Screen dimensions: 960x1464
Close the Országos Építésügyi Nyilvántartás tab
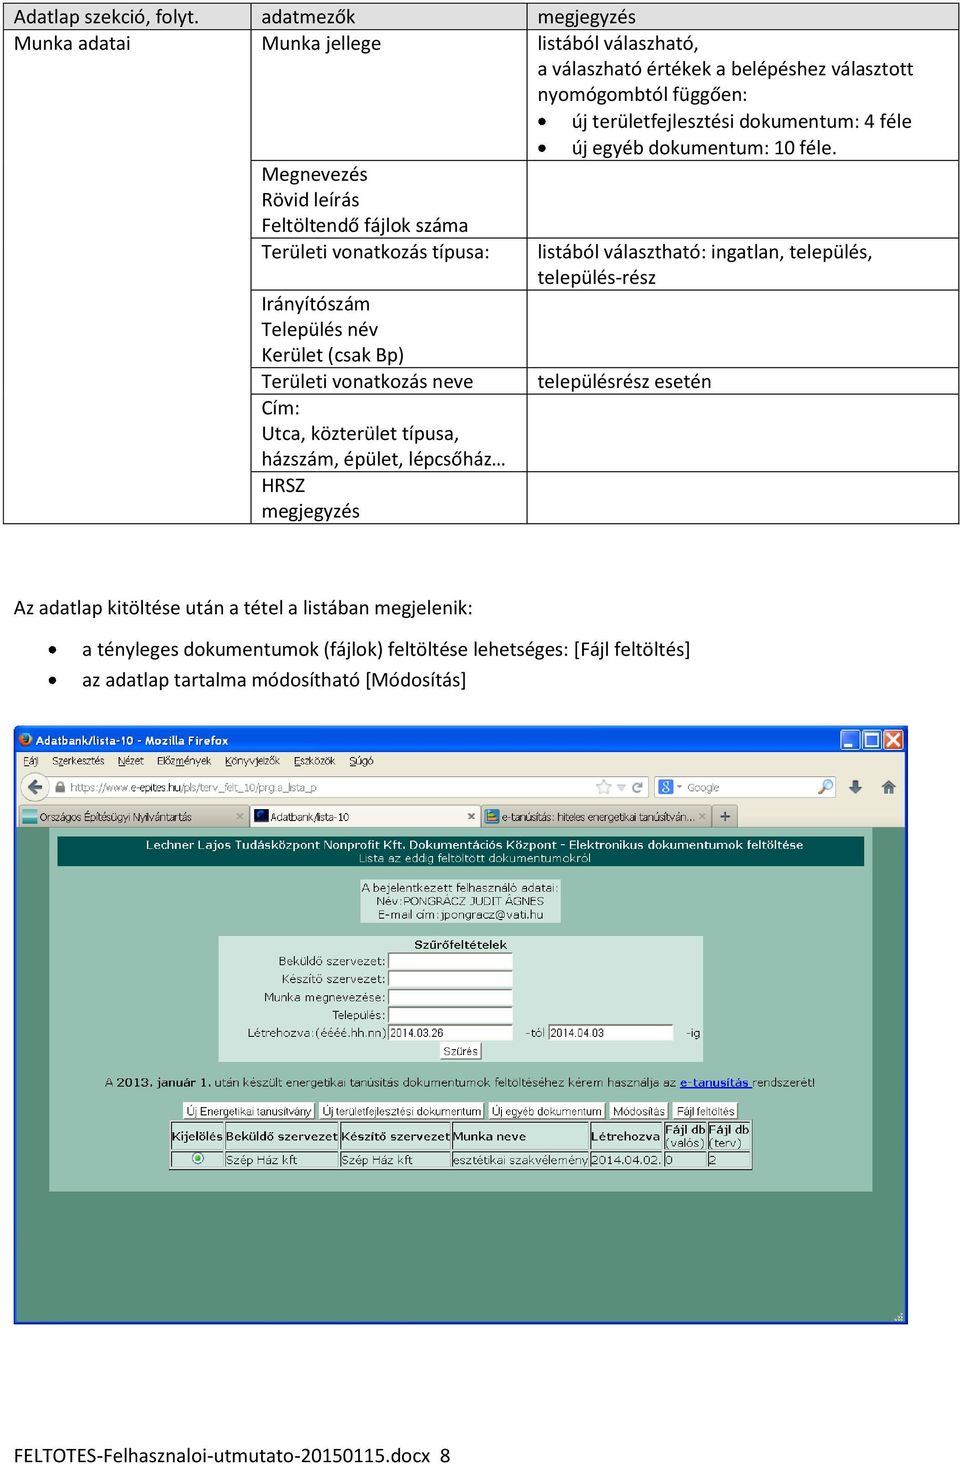(240, 816)
